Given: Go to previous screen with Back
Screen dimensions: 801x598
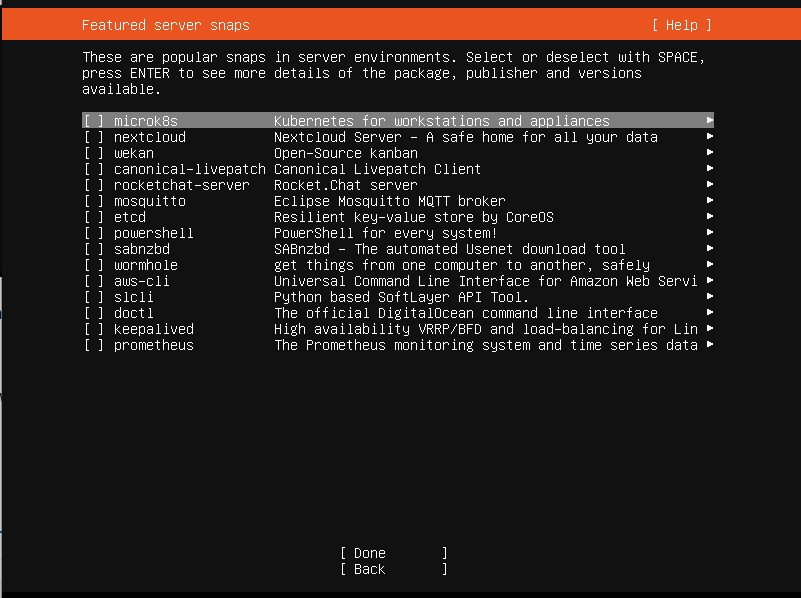Looking at the screenshot, I should pyautogui.click(x=394, y=569).
